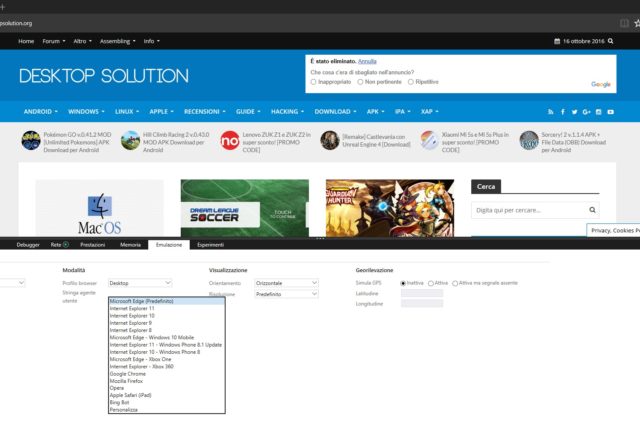Screen dimensions: 640x426
Task: Click the Latitudine input field
Action: click(421, 294)
